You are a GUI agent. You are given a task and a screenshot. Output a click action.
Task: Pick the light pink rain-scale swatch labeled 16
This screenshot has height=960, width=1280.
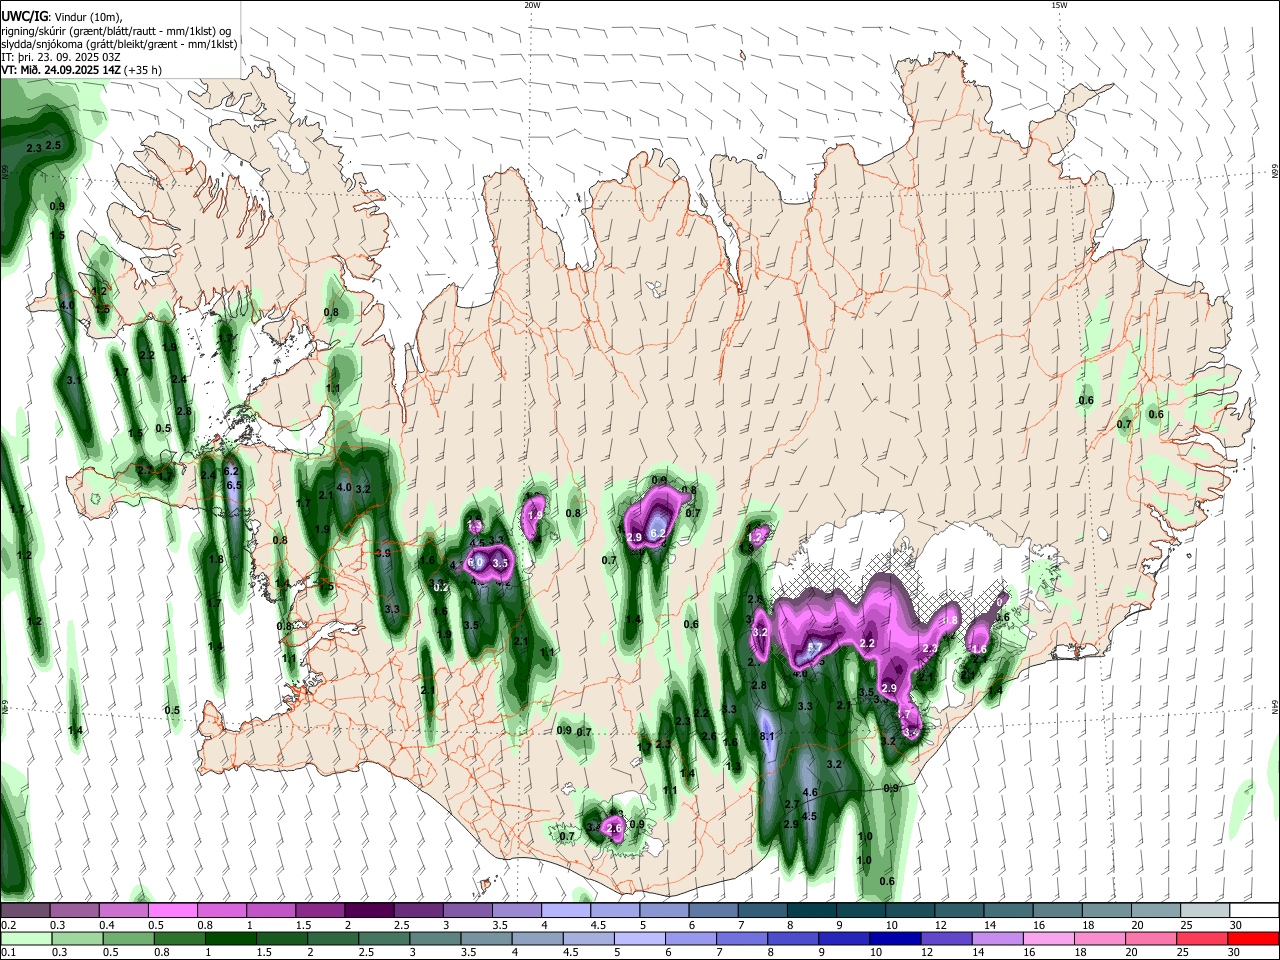pyautogui.click(x=1048, y=939)
